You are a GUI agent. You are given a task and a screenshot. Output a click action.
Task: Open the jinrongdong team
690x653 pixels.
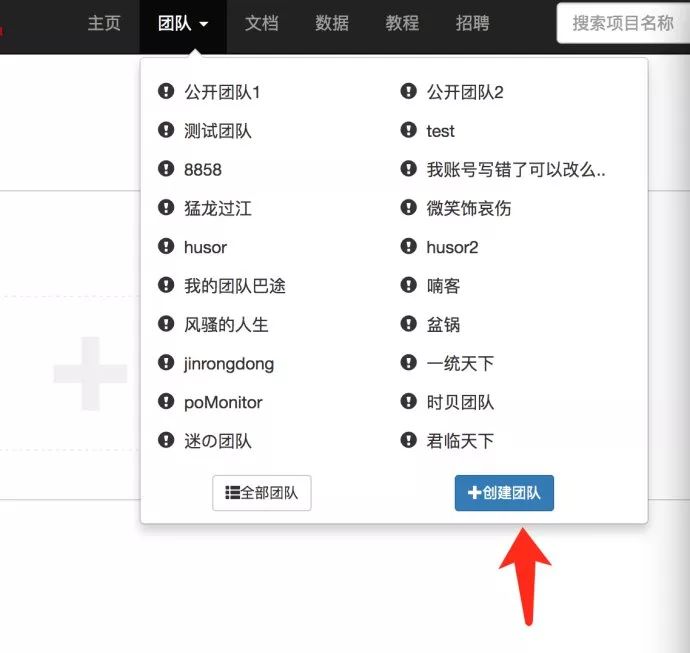(229, 364)
